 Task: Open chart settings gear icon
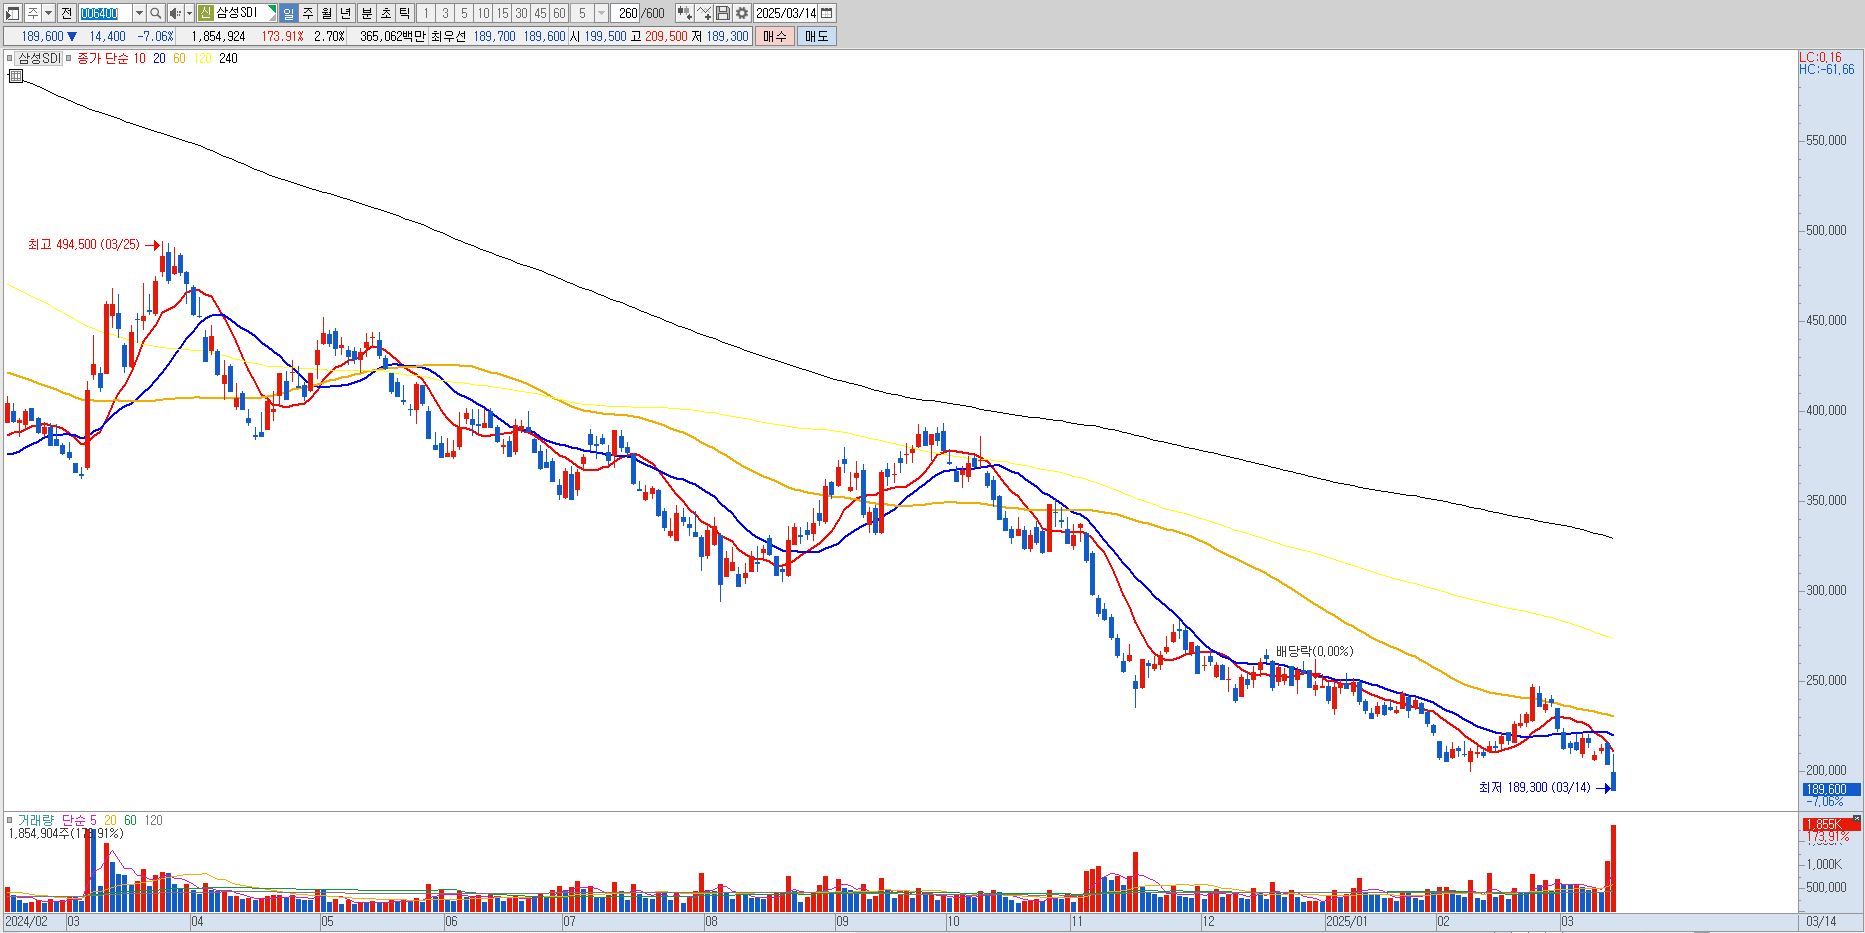tap(742, 13)
